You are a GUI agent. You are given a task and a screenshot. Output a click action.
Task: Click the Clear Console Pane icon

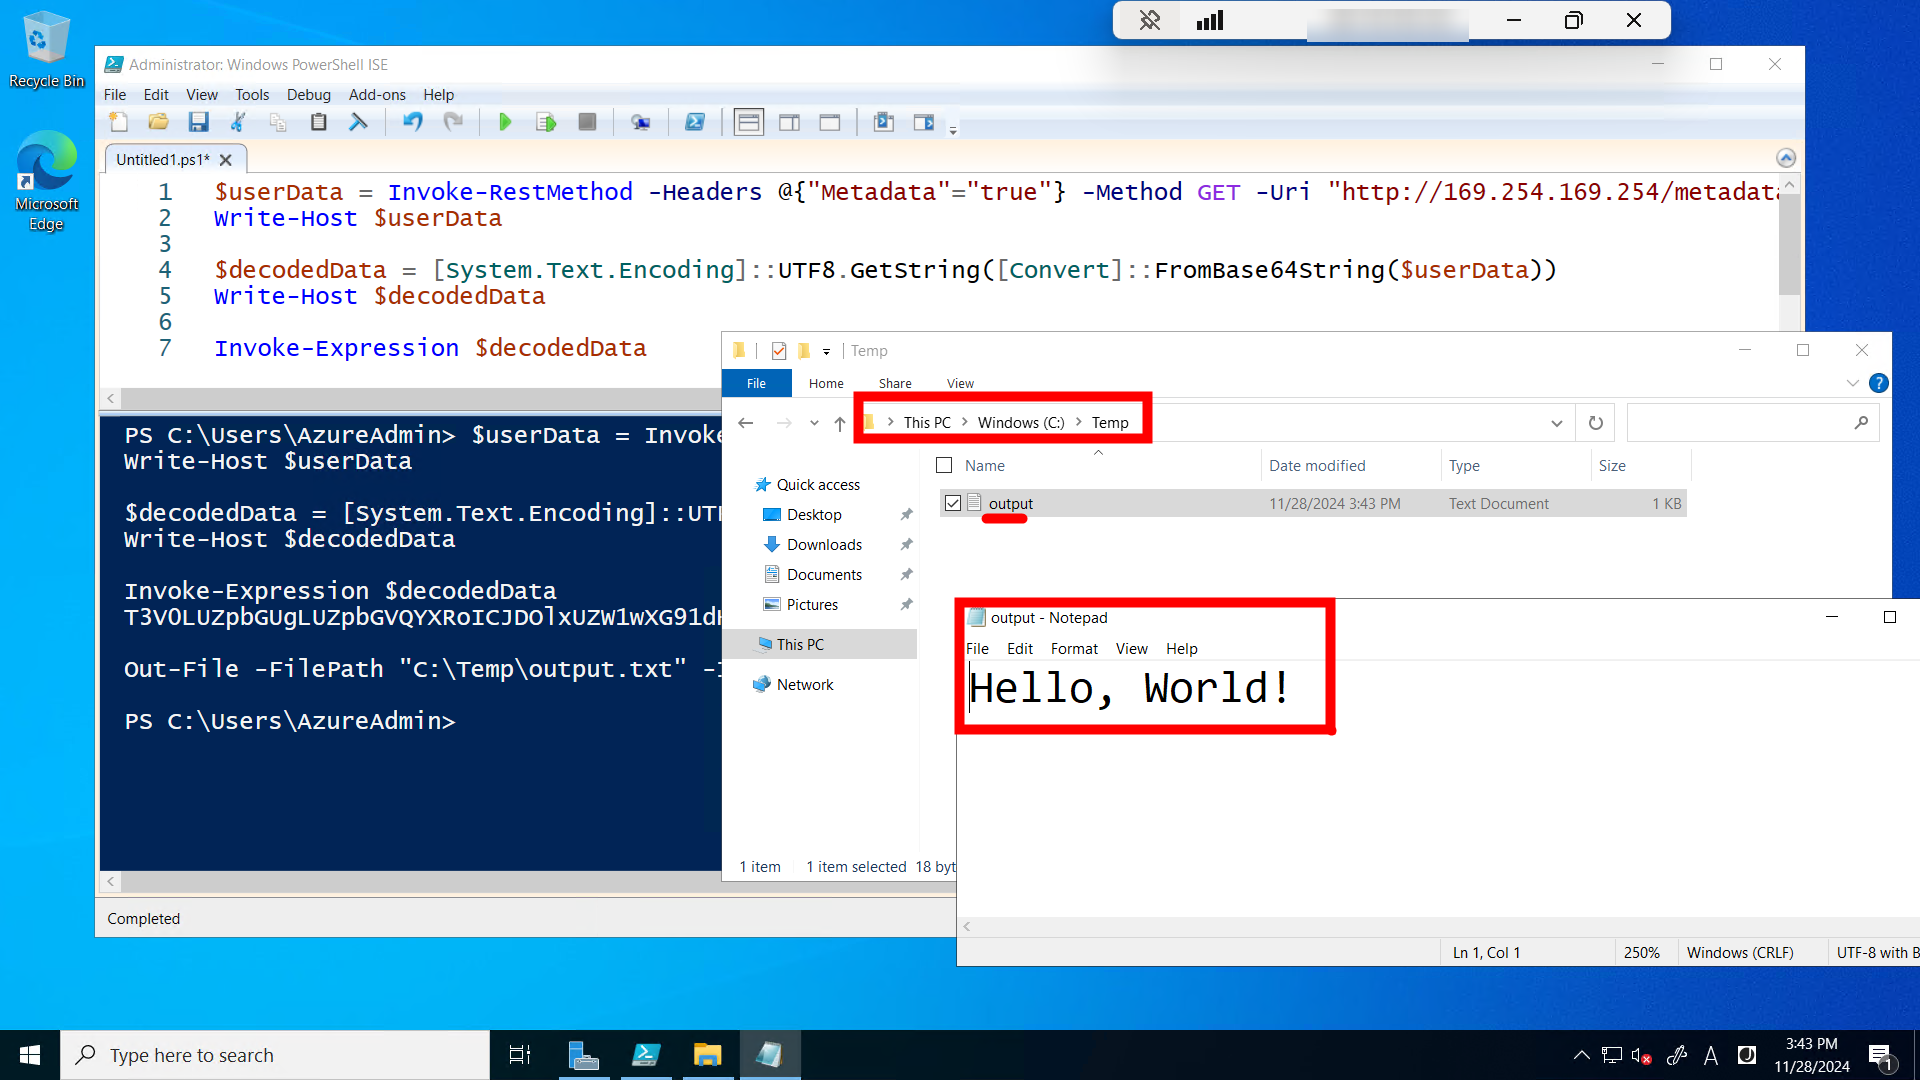358,122
